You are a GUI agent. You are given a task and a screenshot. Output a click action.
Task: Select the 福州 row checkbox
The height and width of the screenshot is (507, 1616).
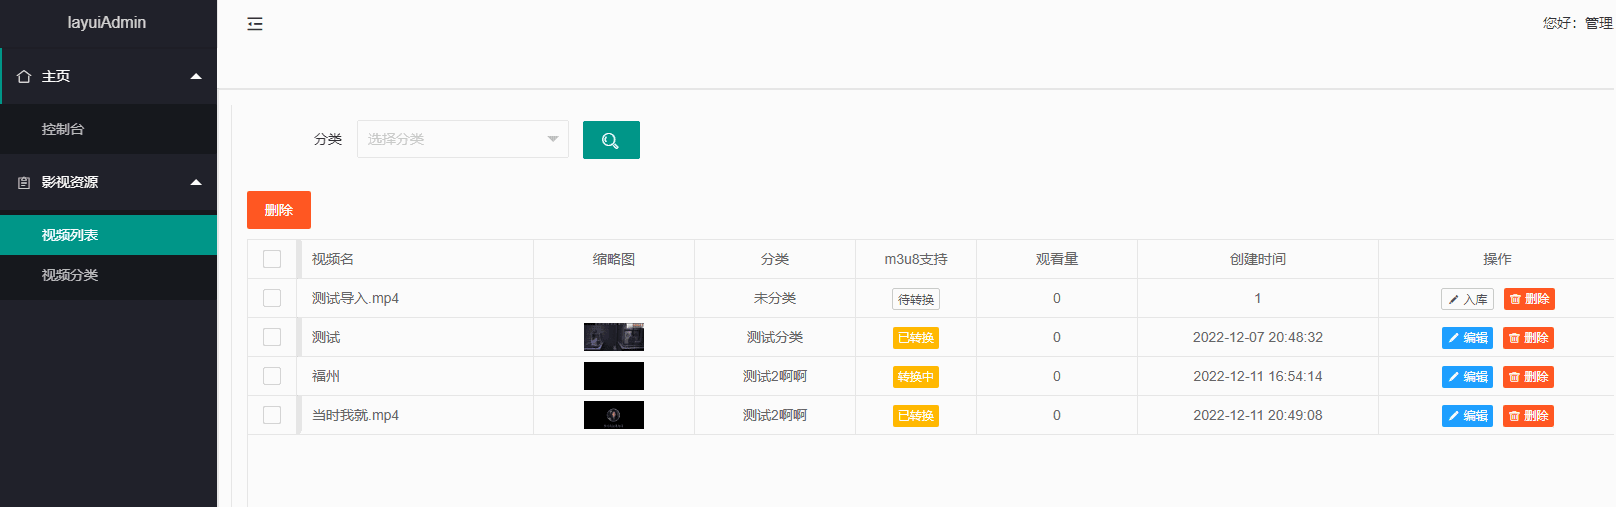[x=272, y=376]
